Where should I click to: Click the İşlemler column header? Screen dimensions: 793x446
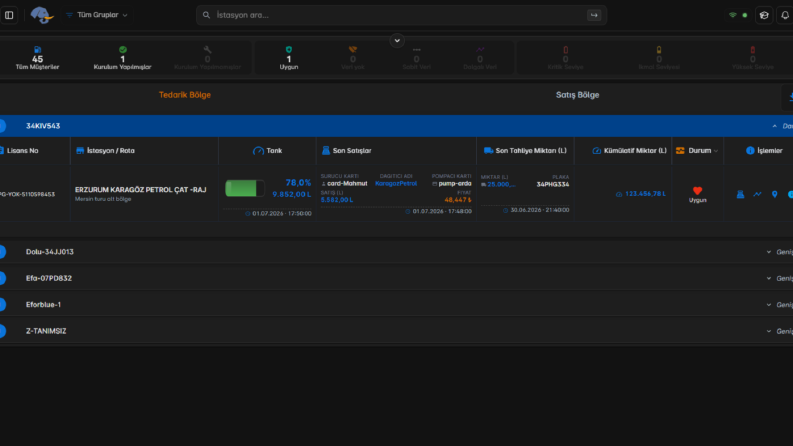pos(764,151)
